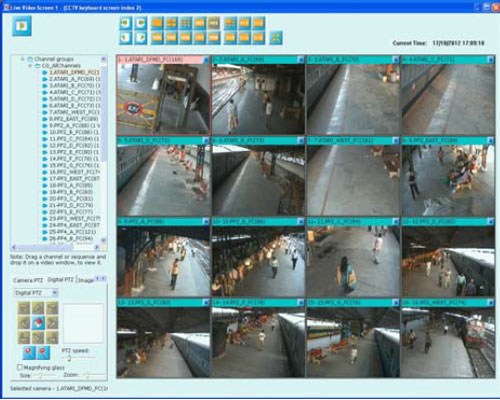Viewport: 500px width, 400px height.
Task: Pan digital PTZ left with left arrow
Action: click(24, 323)
